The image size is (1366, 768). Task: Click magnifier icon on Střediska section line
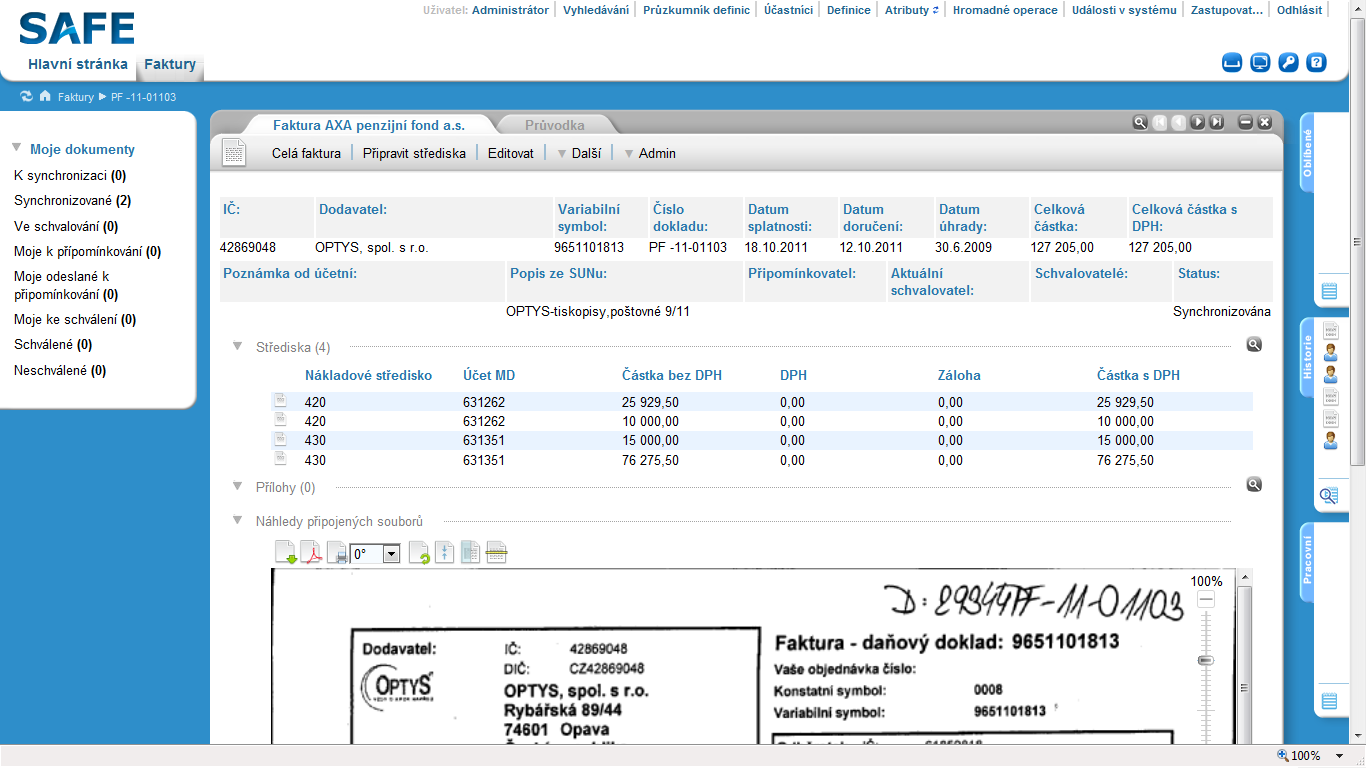[1254, 344]
